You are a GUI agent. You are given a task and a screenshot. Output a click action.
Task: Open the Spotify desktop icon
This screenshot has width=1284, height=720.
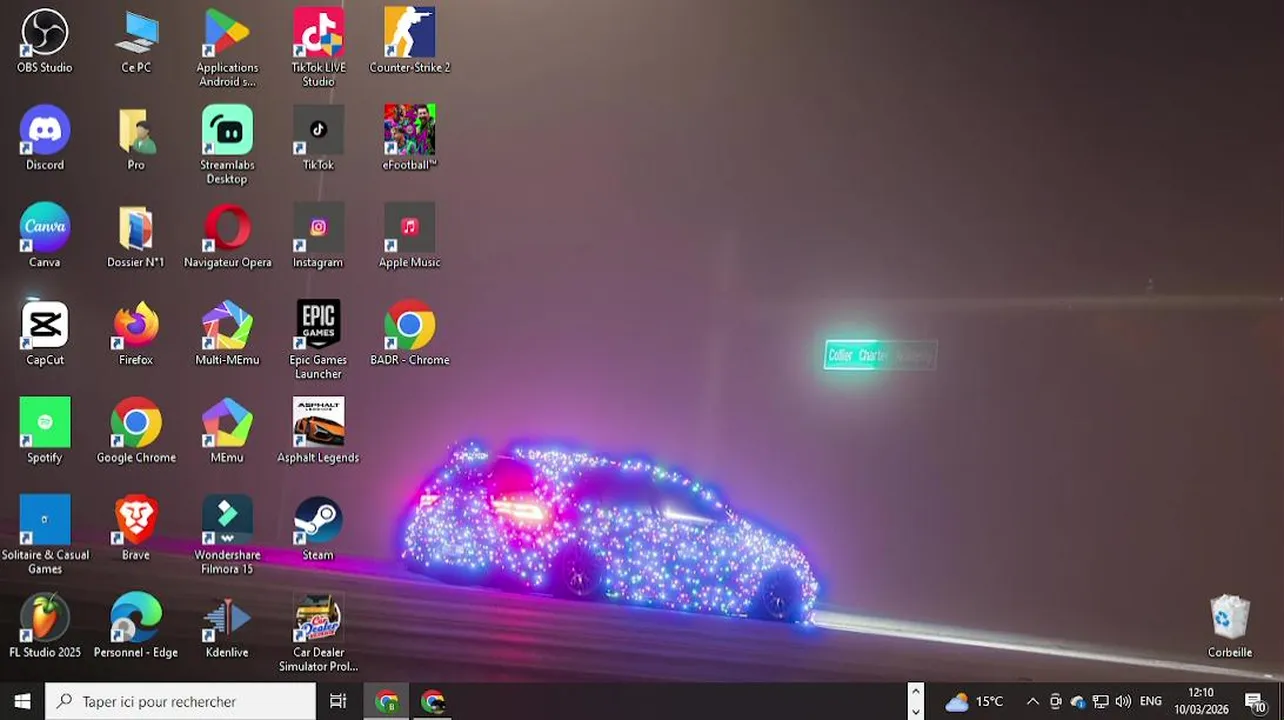point(45,430)
